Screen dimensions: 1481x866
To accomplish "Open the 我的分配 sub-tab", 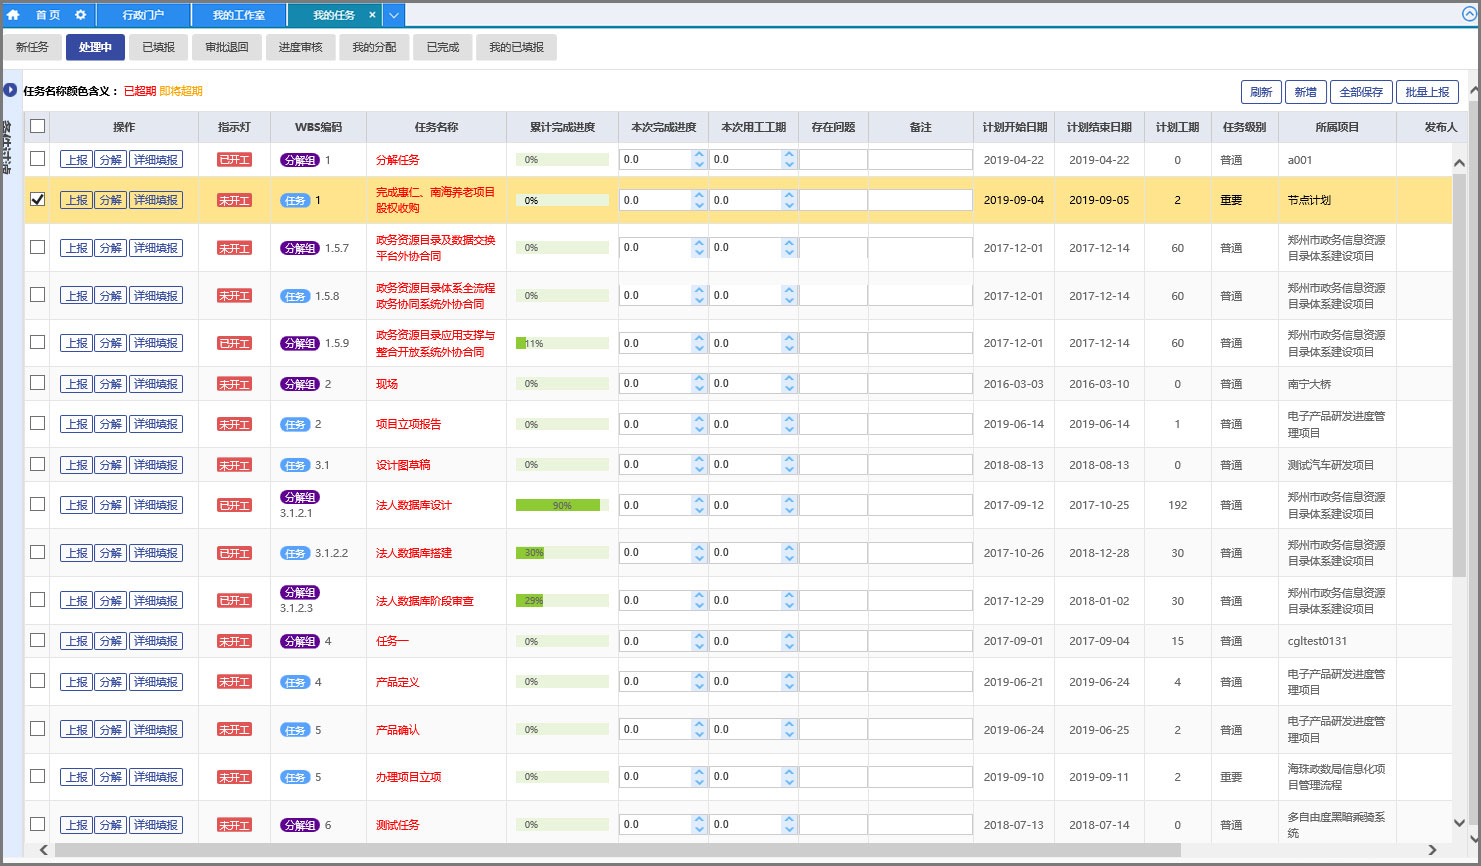I will (x=374, y=47).
